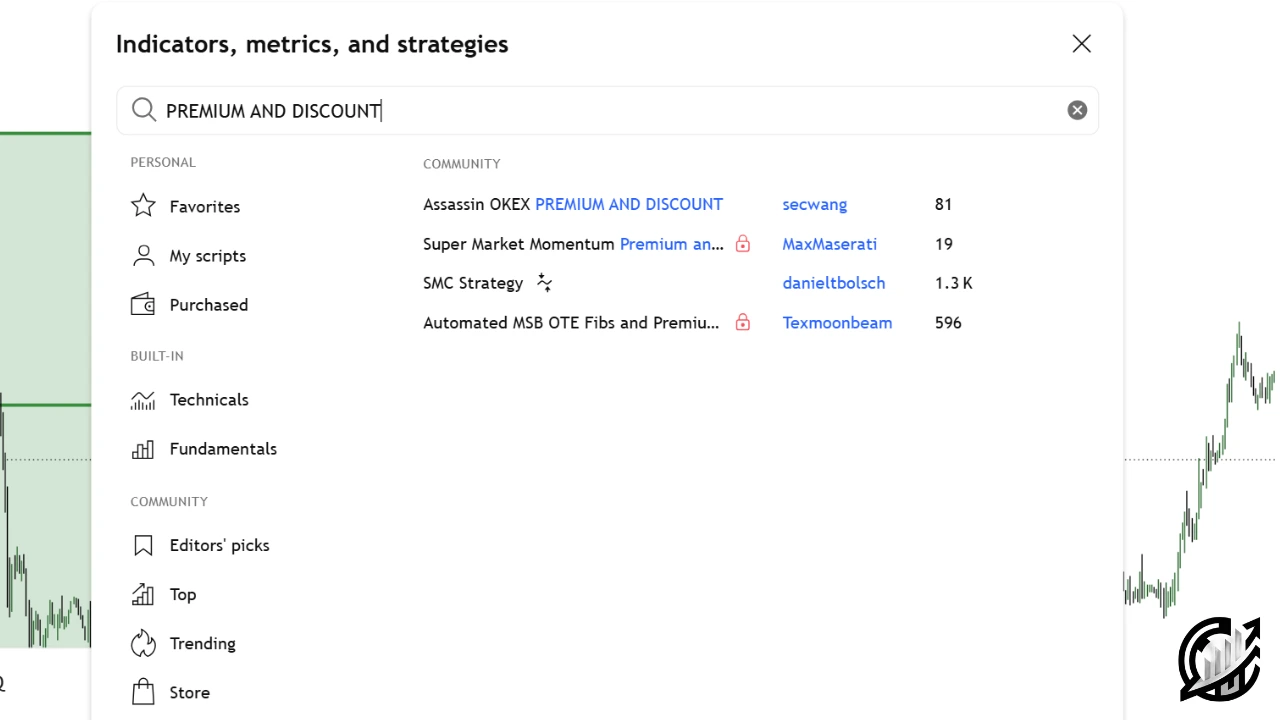
Task: Click the lock icon beside Automated MSB OTE
Action: [743, 322]
